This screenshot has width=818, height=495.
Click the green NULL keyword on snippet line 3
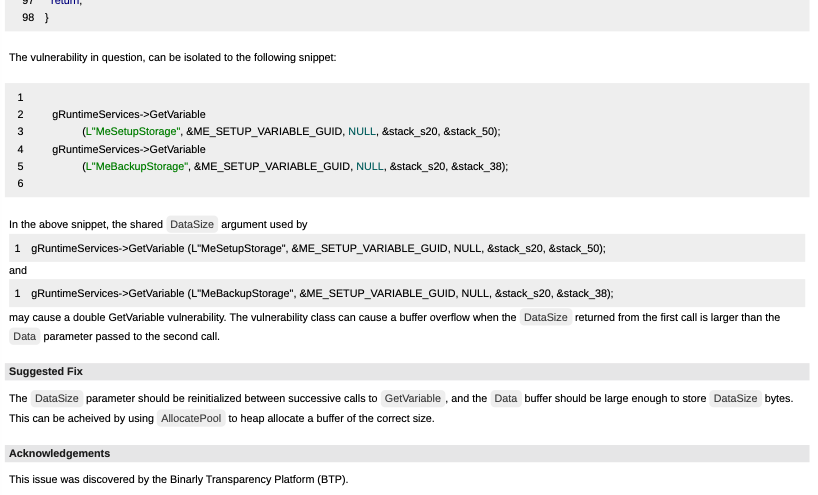tap(362, 131)
